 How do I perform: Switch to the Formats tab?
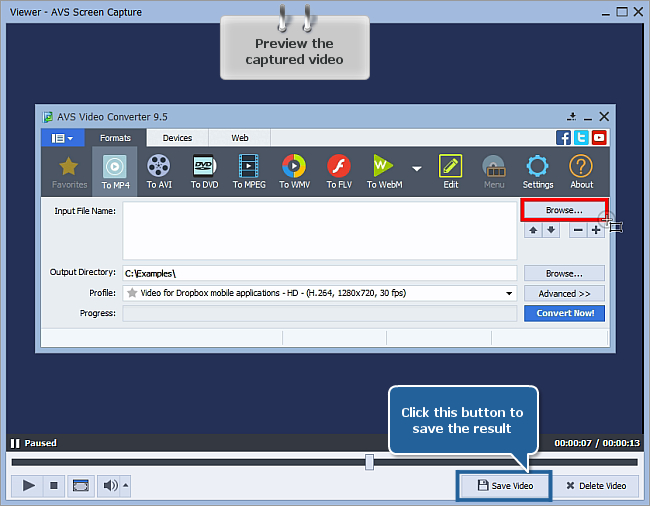pos(115,138)
